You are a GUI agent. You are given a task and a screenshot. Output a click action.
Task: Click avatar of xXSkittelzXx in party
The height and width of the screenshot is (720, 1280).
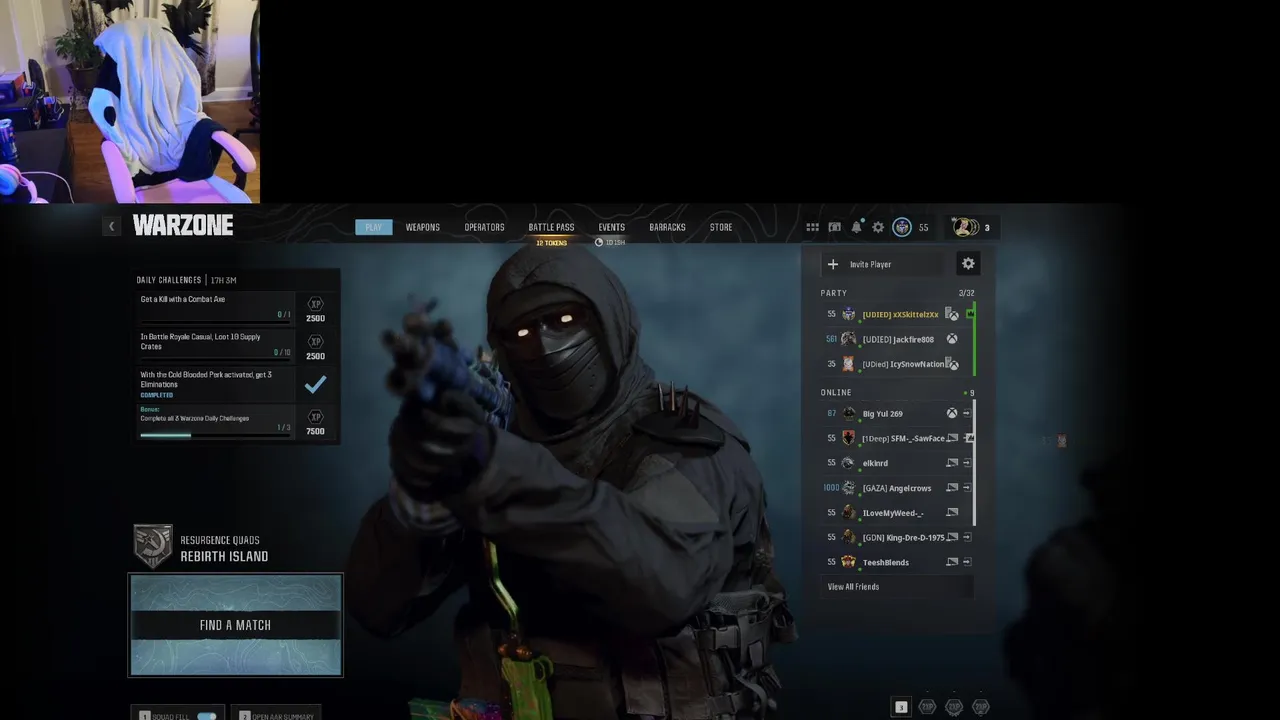click(849, 314)
